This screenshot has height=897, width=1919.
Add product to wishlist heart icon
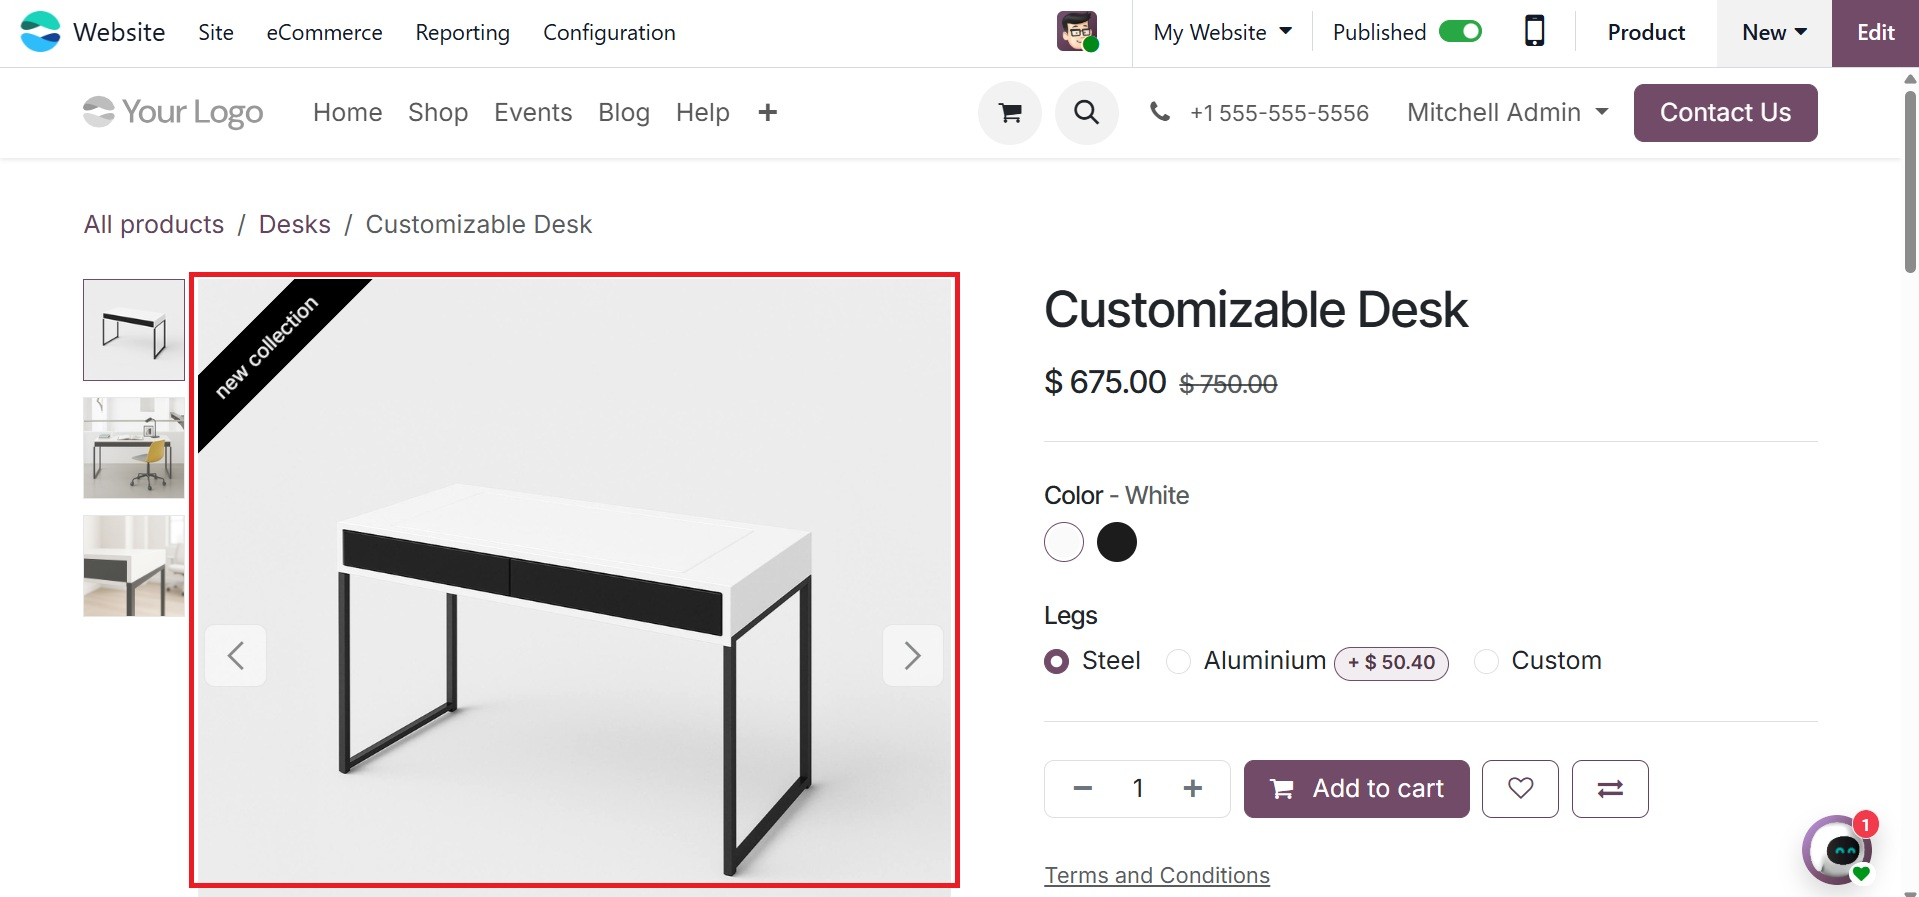tap(1520, 789)
